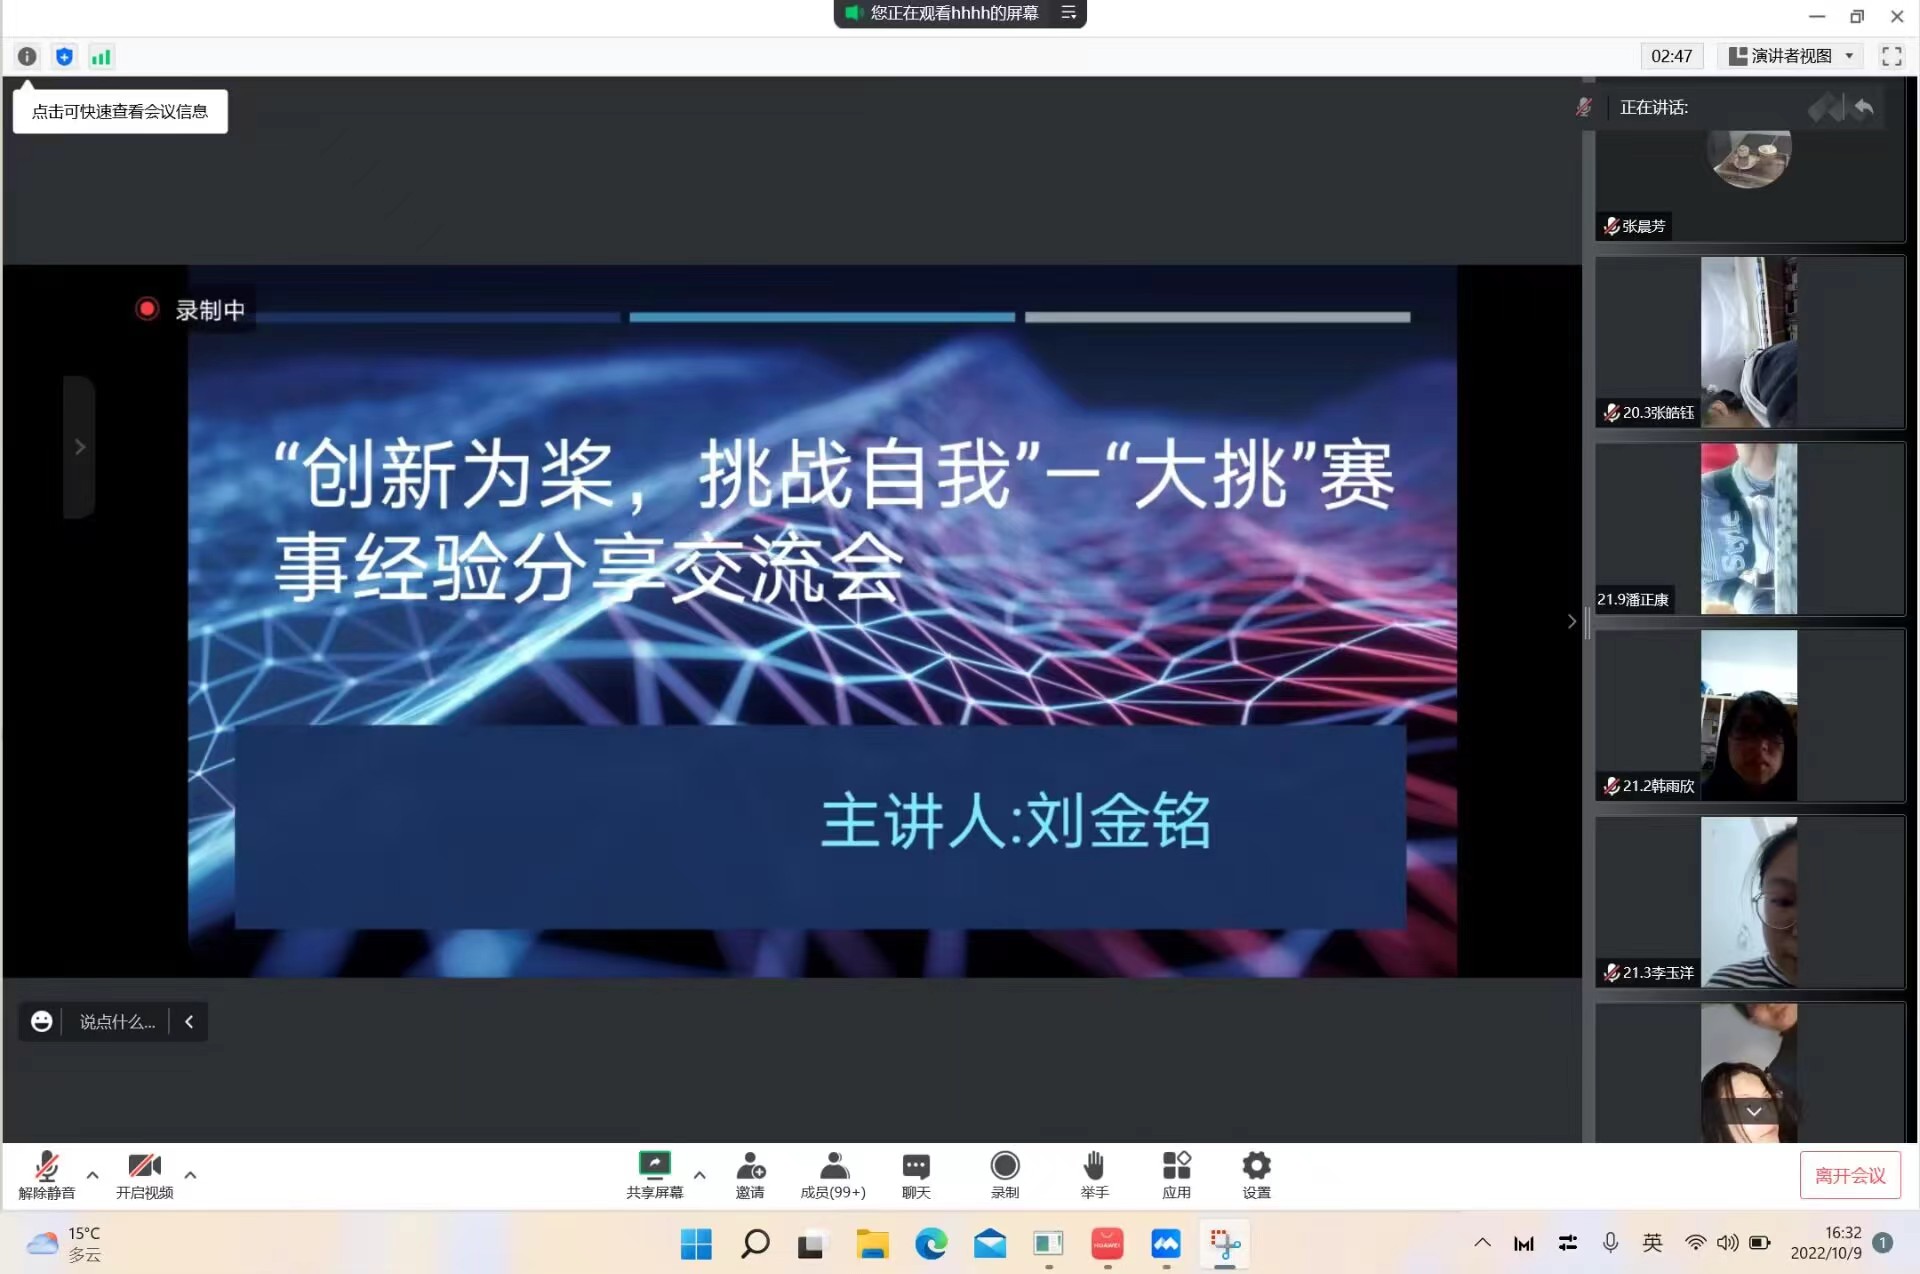Expand share screen options arrow
Viewport: 1920px width, 1274px height.
(x=700, y=1175)
